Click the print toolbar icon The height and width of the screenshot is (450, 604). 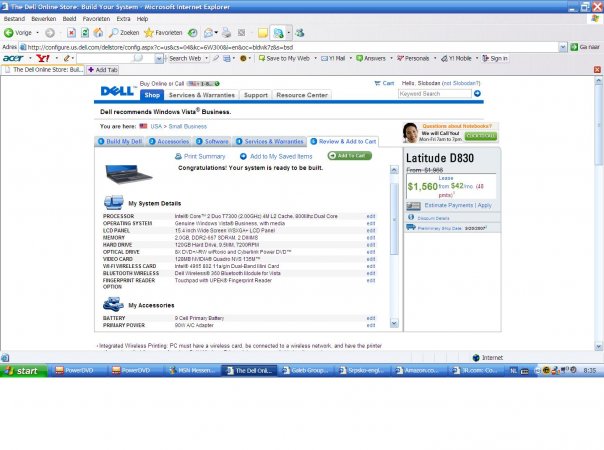click(226, 33)
